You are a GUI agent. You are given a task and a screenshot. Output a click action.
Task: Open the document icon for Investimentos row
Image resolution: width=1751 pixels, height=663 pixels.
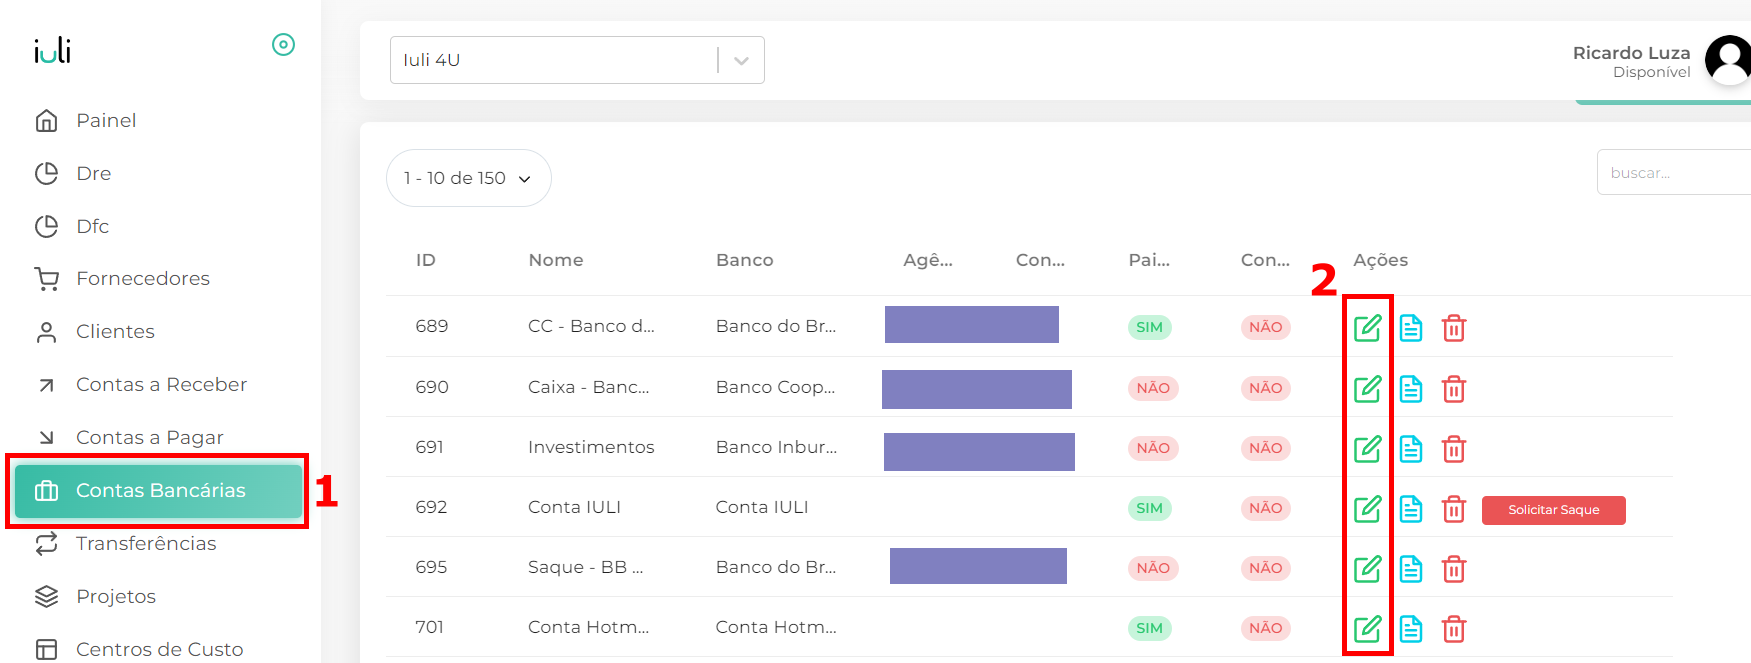coord(1411,448)
